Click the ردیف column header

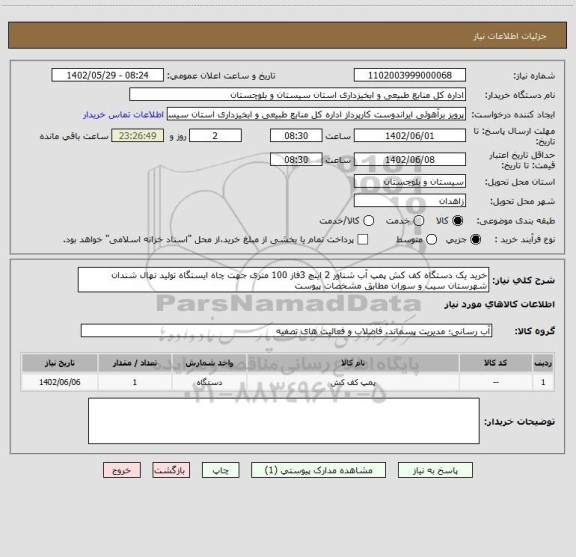[x=543, y=363]
